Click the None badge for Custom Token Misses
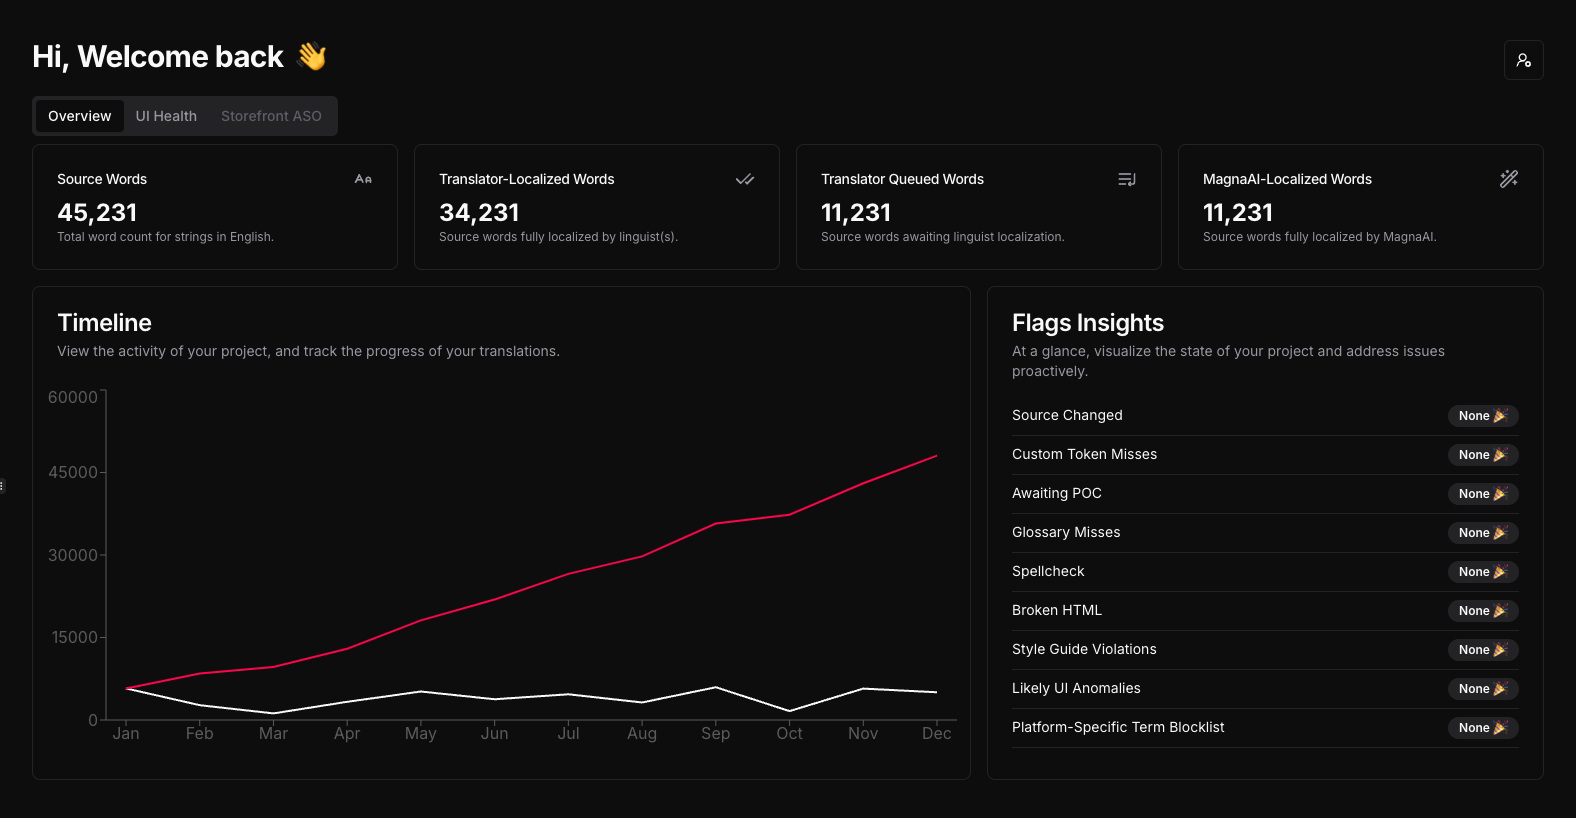The width and height of the screenshot is (1576, 818). (x=1483, y=455)
